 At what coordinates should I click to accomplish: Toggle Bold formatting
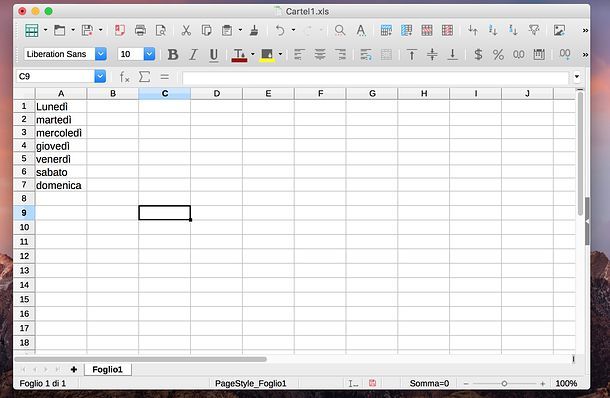coord(173,54)
